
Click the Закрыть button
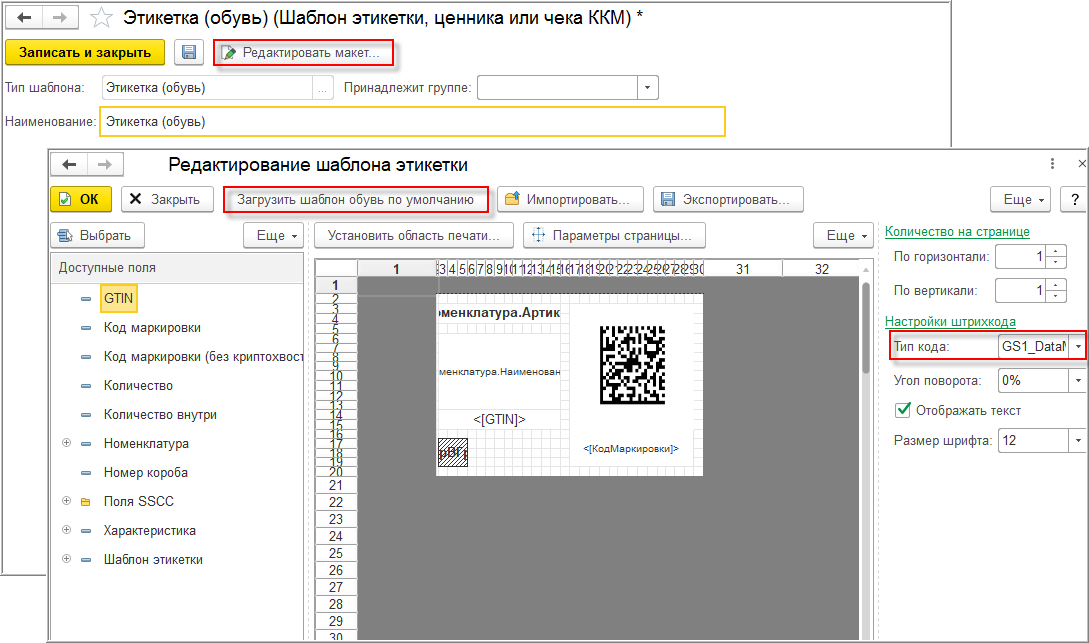[167, 200]
